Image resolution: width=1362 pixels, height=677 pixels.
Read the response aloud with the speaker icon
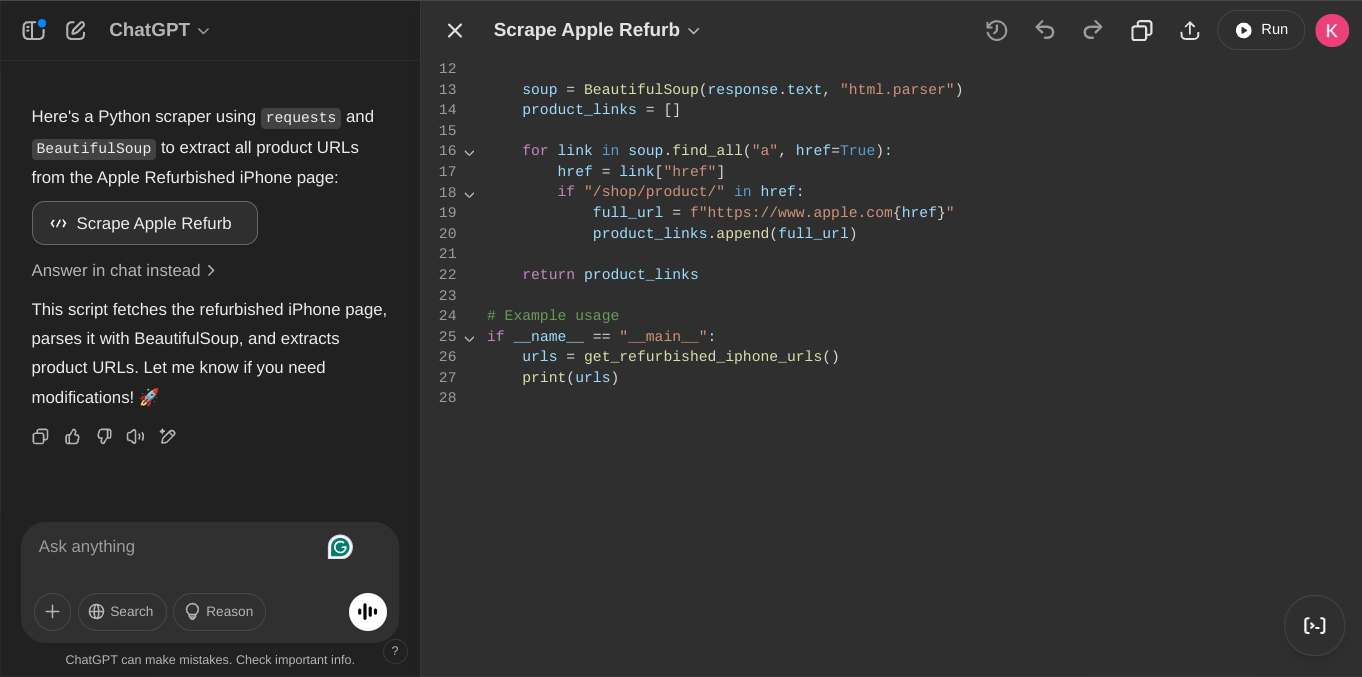(x=135, y=436)
